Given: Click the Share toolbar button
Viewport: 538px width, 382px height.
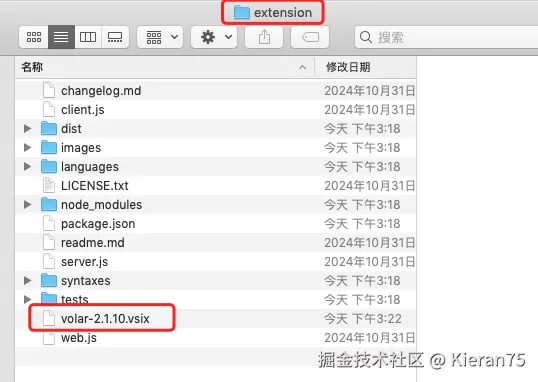Looking at the screenshot, I should click(264, 37).
